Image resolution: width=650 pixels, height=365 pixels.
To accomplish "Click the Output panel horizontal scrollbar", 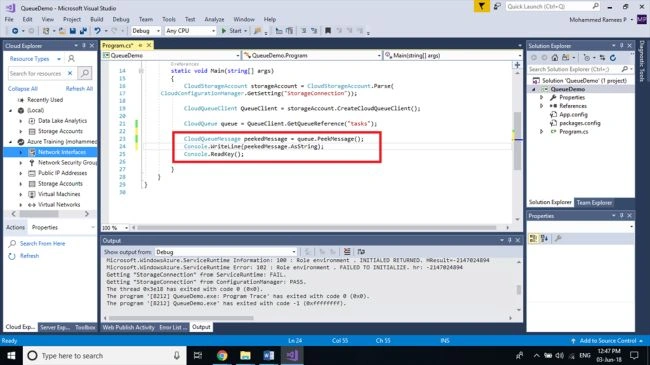I will coord(181,318).
